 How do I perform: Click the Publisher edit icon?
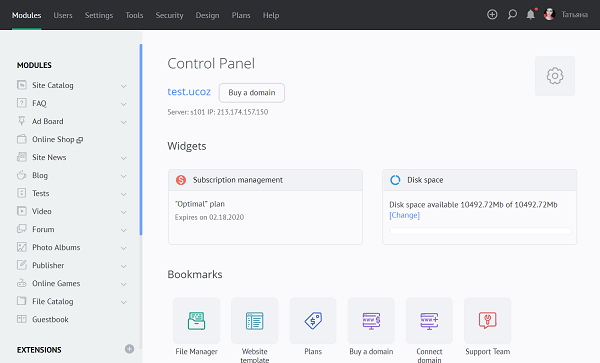[22, 265]
